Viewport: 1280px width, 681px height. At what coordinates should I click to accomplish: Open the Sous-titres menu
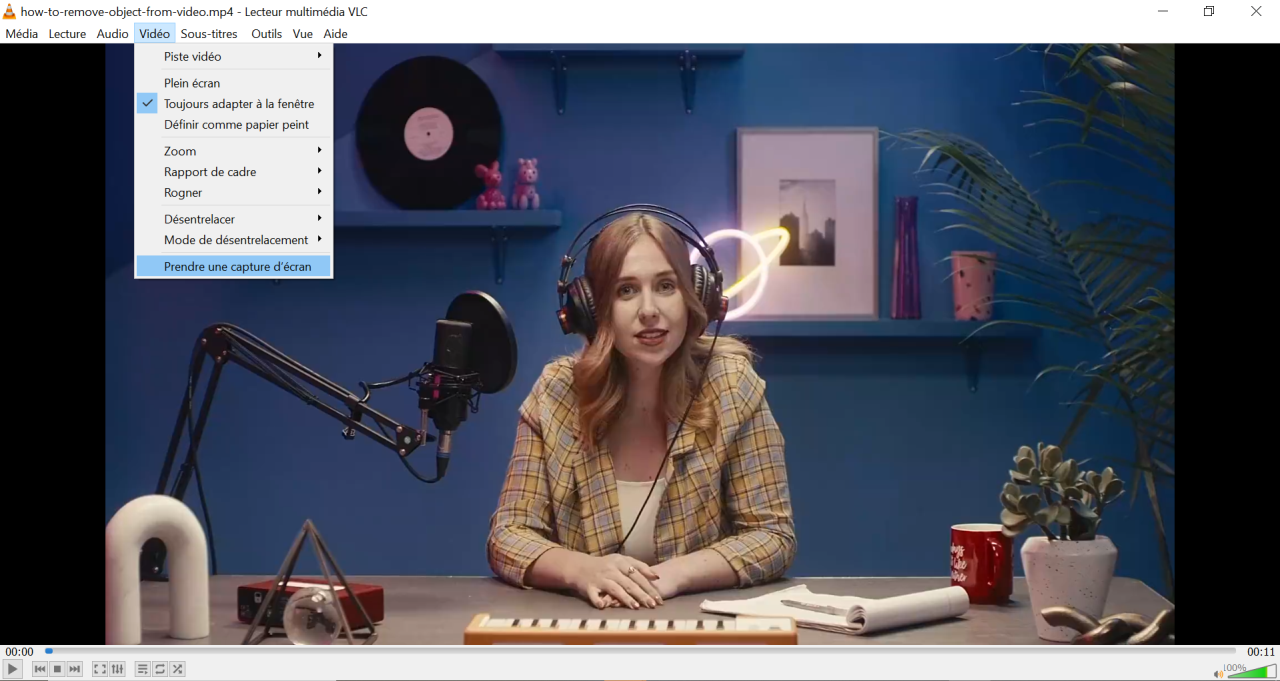point(209,34)
